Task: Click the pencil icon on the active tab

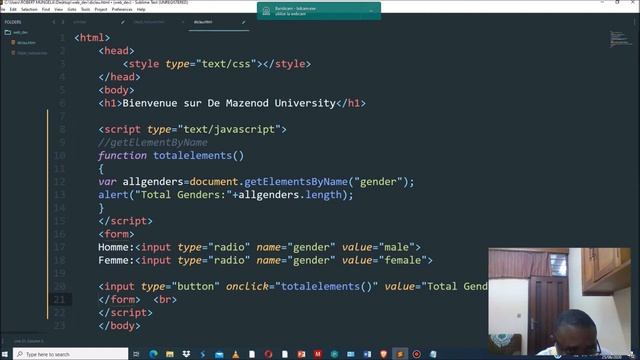Action: click(x=244, y=22)
